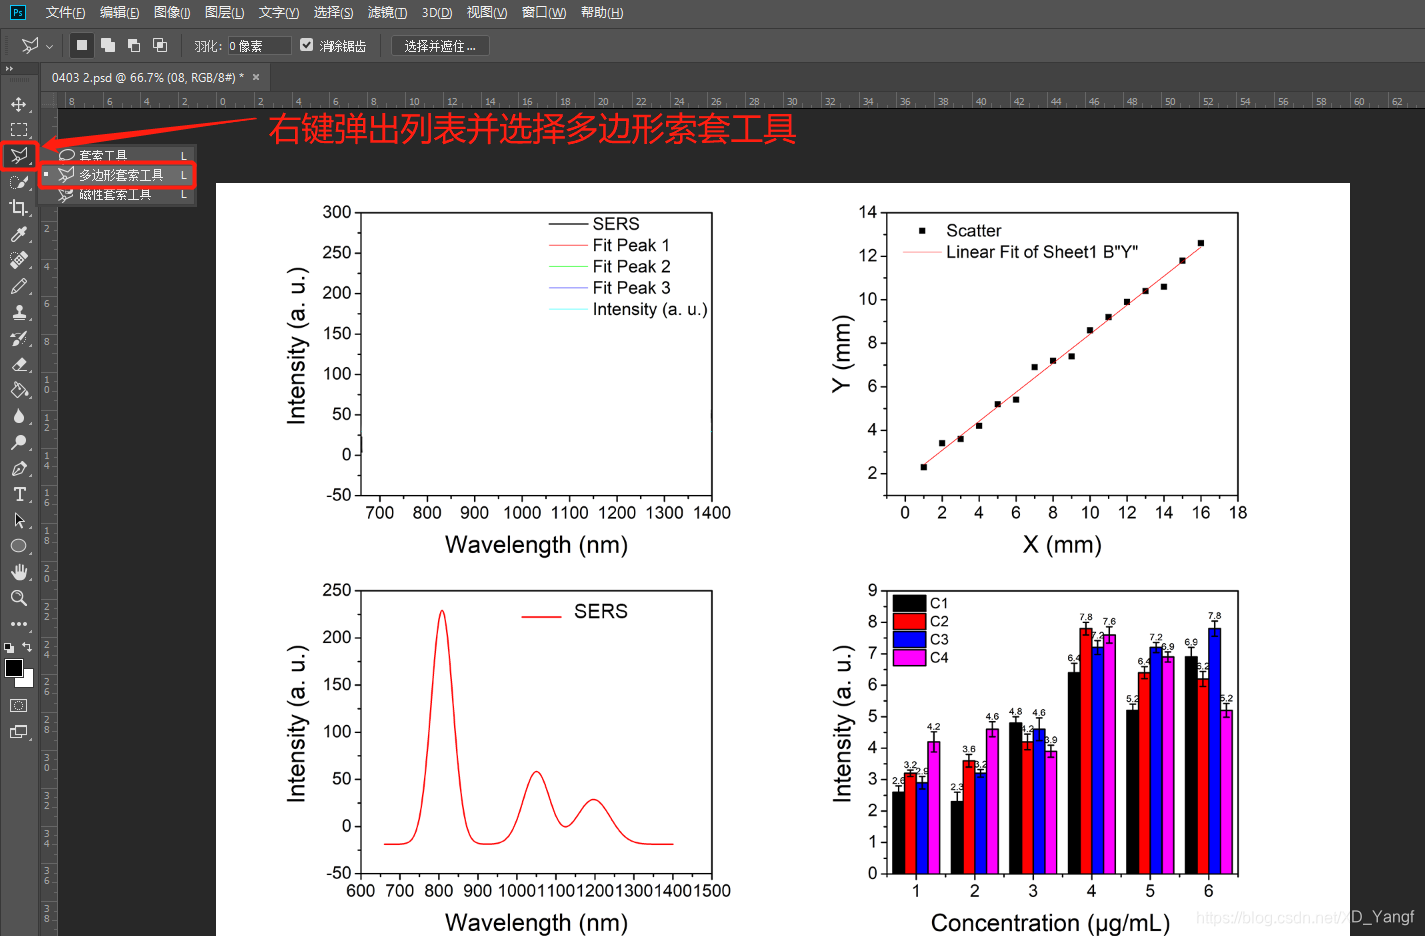Select the Quick Selection tool
The height and width of the screenshot is (936, 1425).
pos(18,182)
